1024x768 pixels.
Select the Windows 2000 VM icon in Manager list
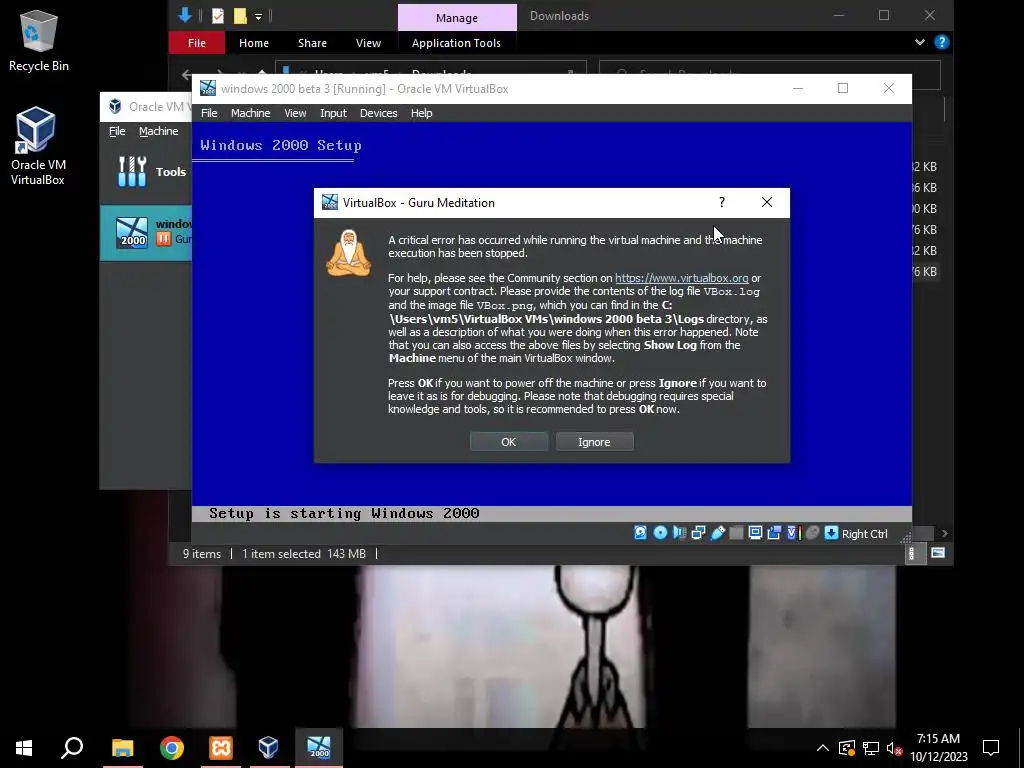pyautogui.click(x=132, y=232)
